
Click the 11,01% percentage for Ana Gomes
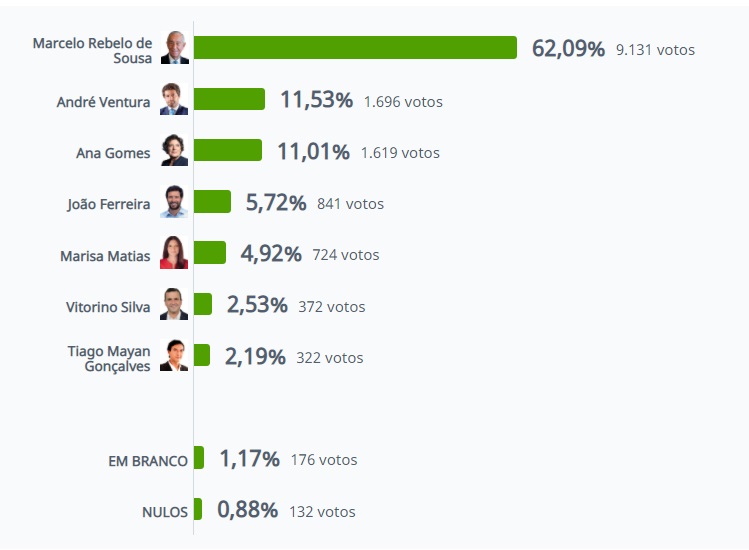313,152
